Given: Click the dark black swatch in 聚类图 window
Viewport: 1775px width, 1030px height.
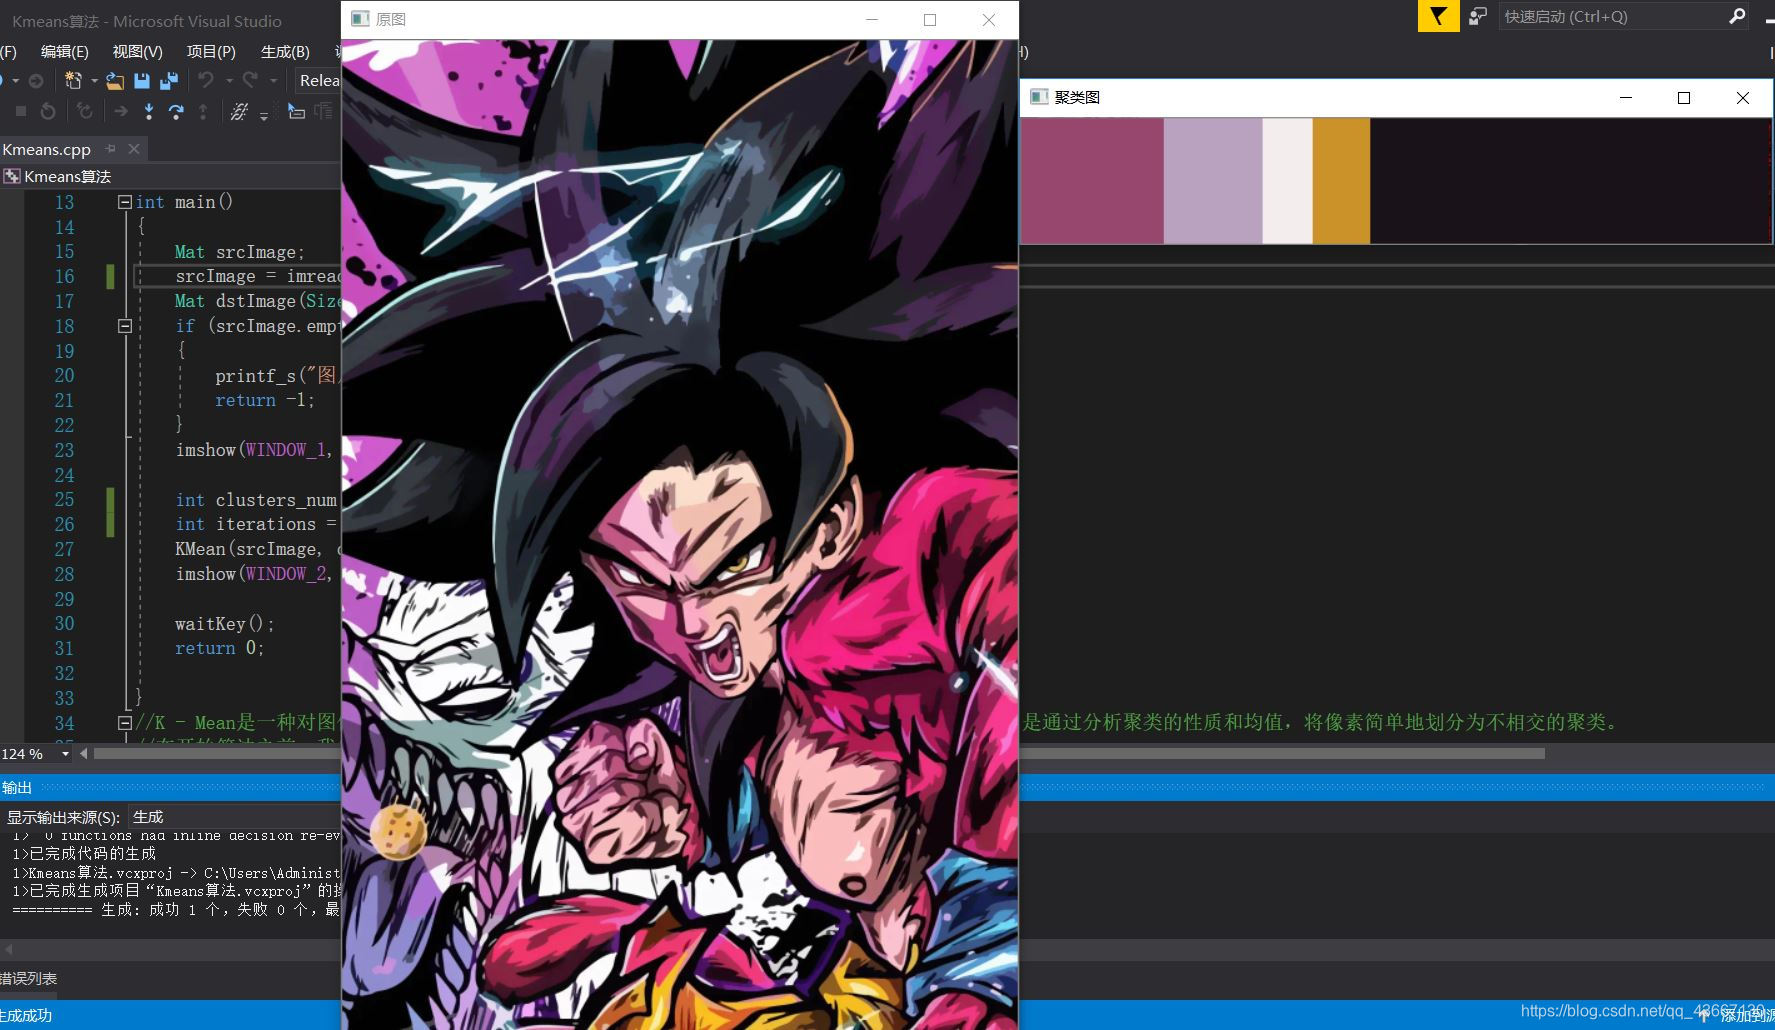Looking at the screenshot, I should [1570, 181].
